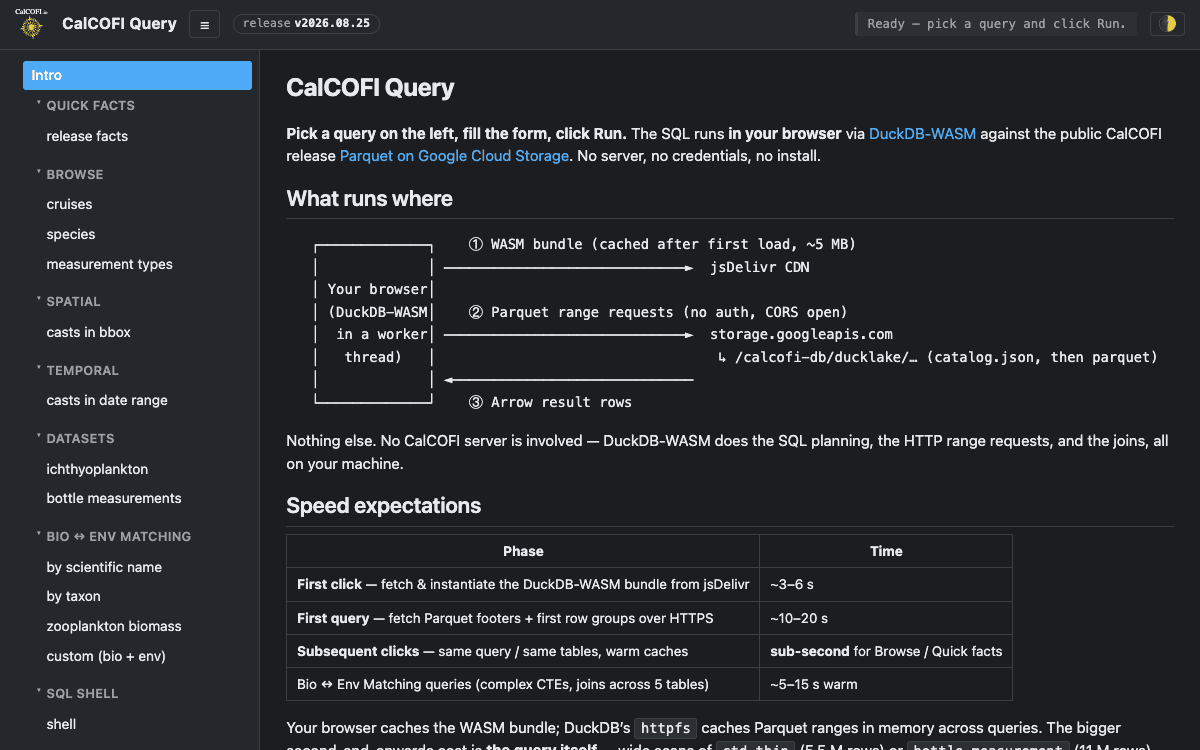Open the zooplankton biomass query
The width and height of the screenshot is (1200, 750).
(114, 626)
